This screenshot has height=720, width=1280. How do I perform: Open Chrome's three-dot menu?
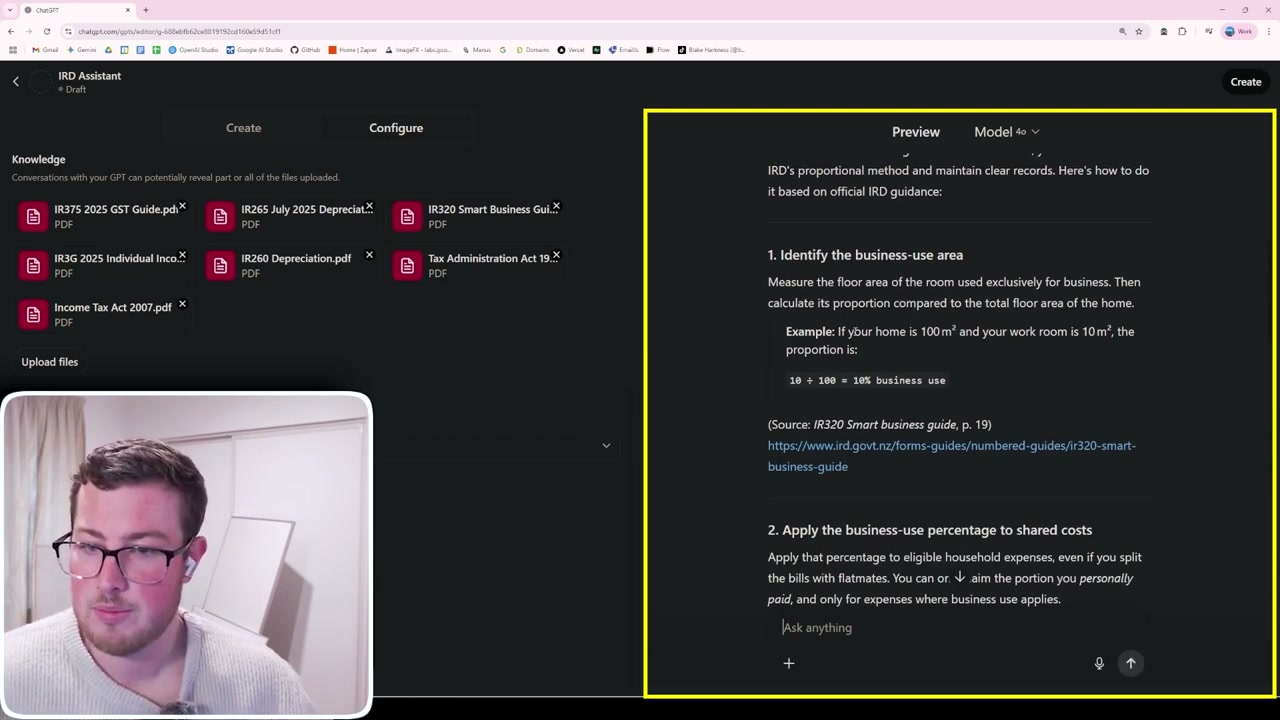point(1267,31)
